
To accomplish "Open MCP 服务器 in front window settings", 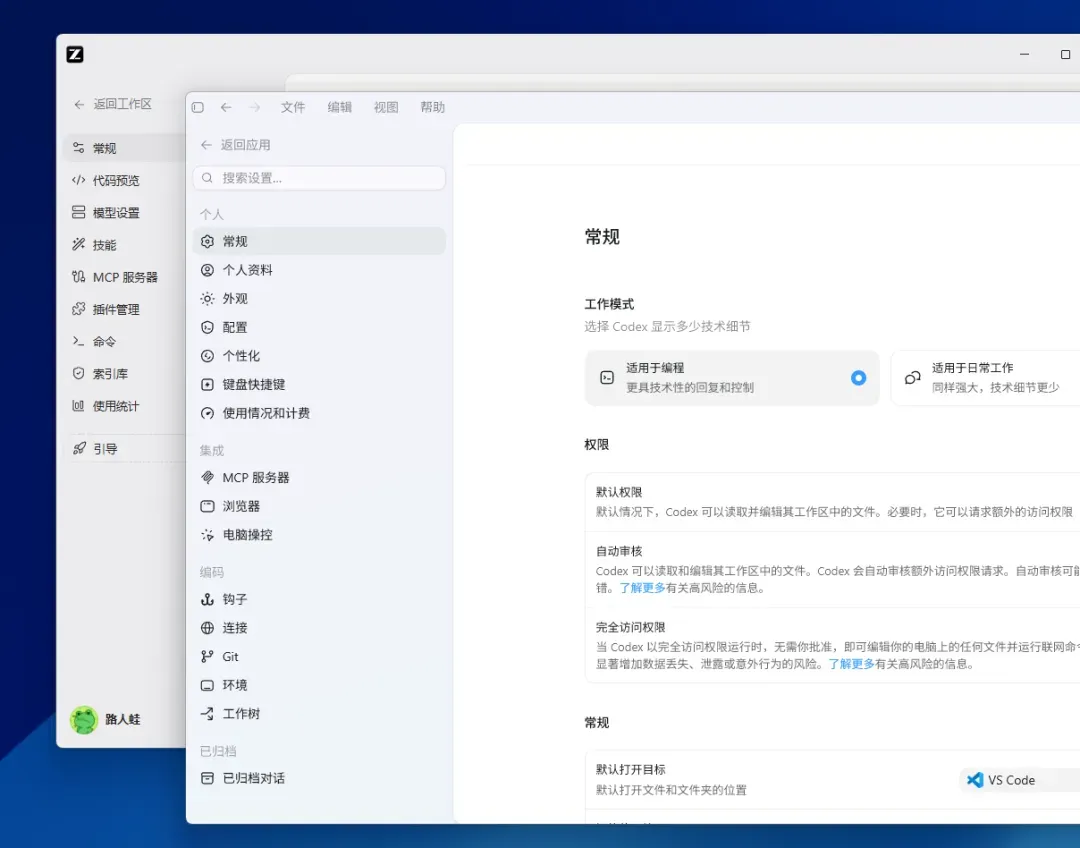I will [319, 477].
